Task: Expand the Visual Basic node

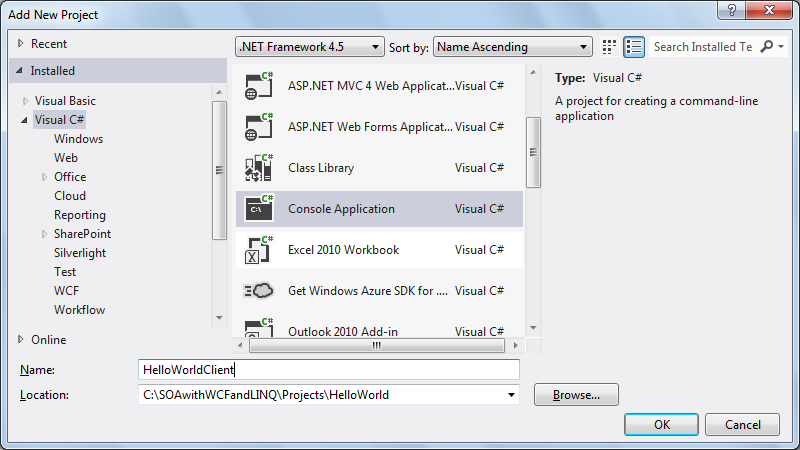Action: click(25, 101)
